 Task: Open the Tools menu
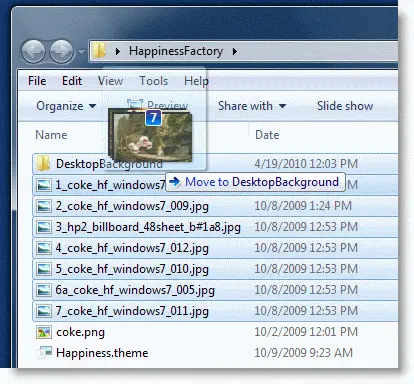pyautogui.click(x=154, y=81)
